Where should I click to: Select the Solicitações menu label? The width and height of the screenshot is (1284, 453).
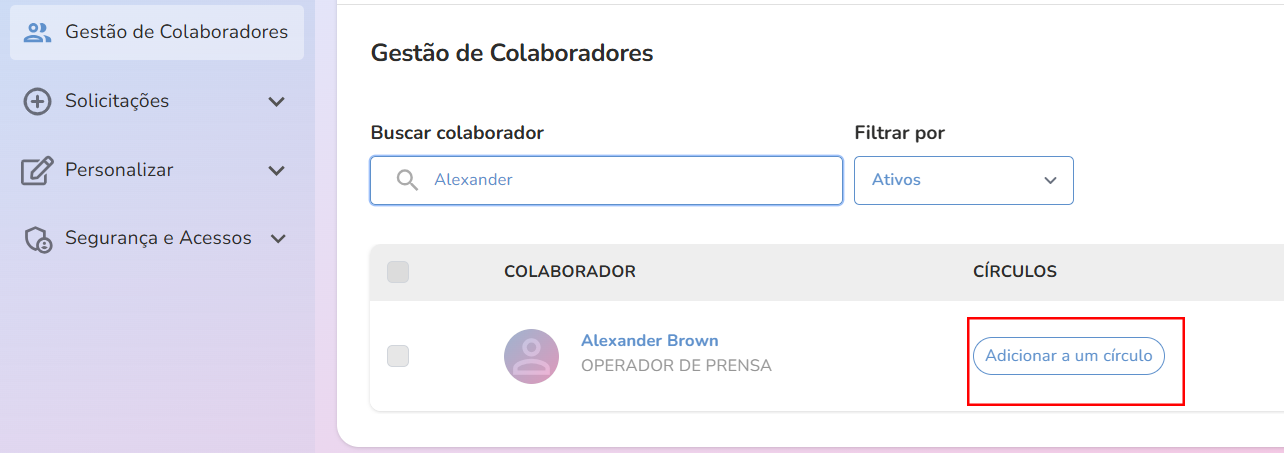click(117, 101)
